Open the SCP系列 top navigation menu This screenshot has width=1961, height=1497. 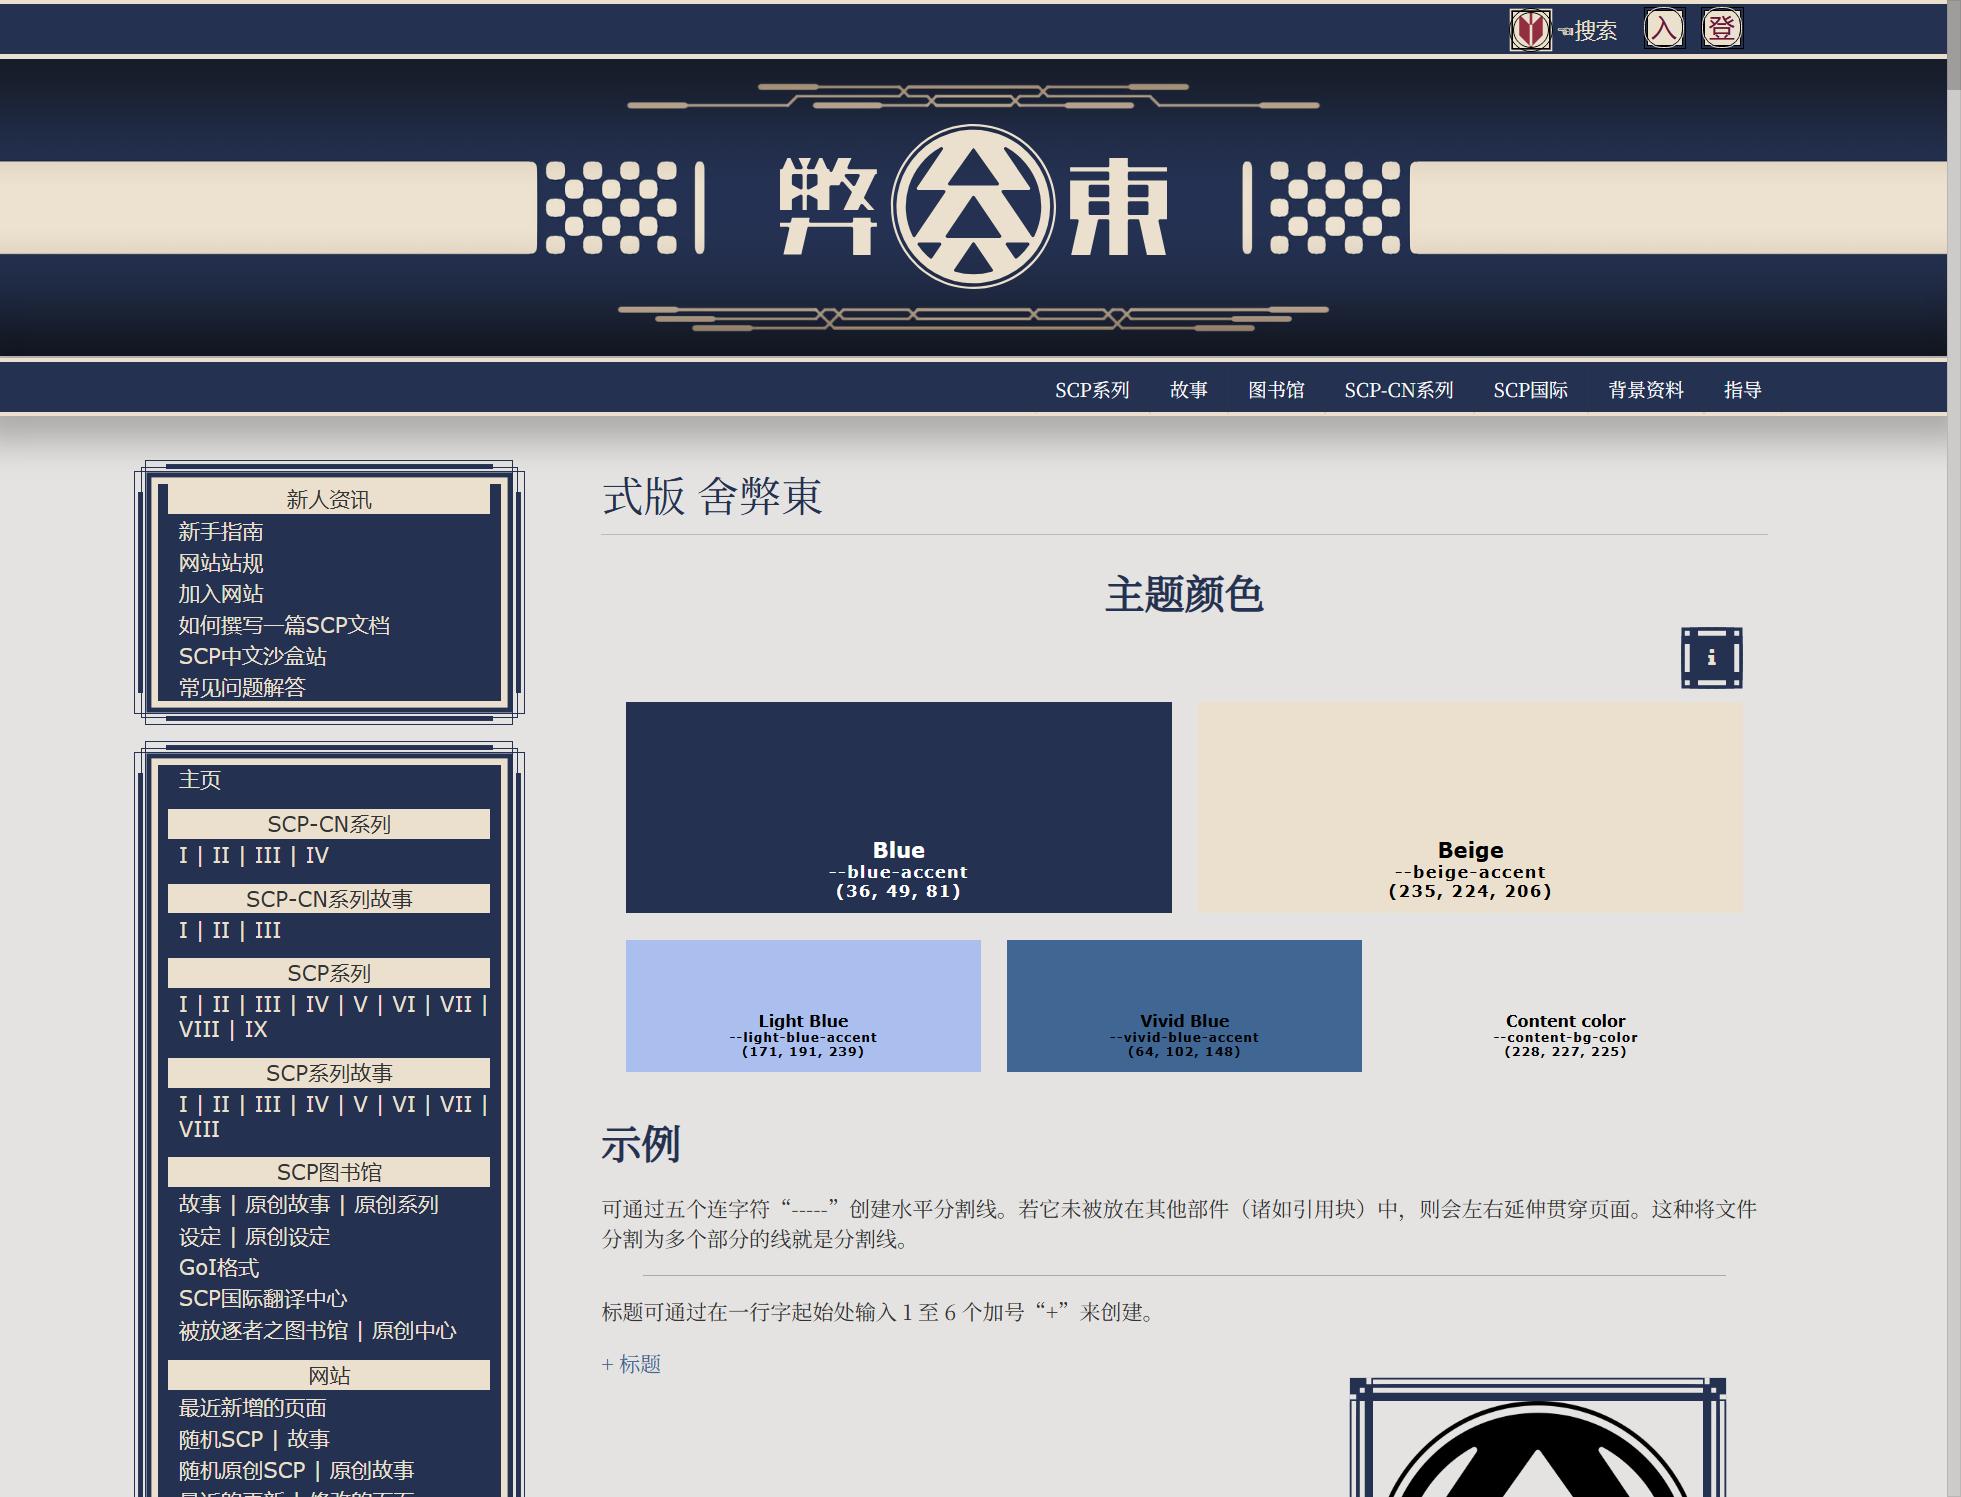[1092, 390]
